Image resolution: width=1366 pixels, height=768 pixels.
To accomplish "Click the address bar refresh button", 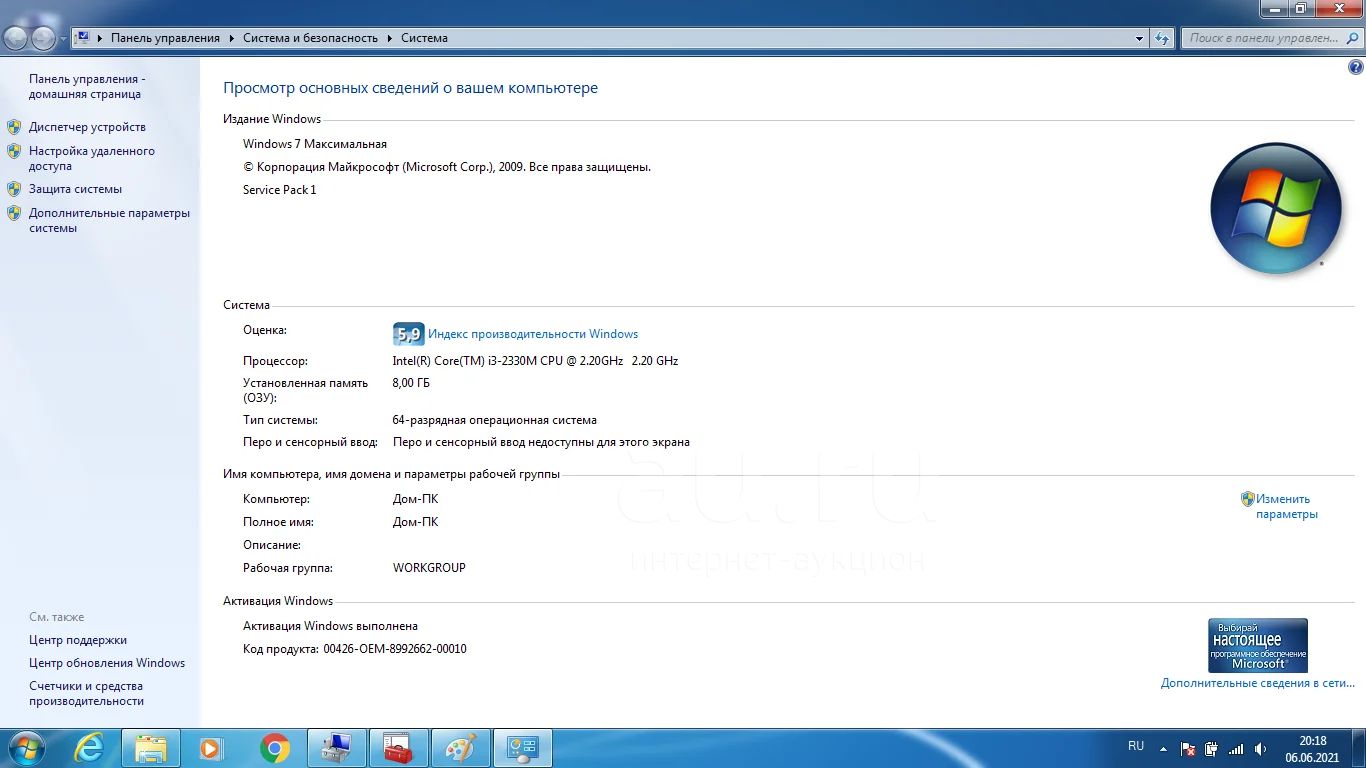I will 1162,38.
